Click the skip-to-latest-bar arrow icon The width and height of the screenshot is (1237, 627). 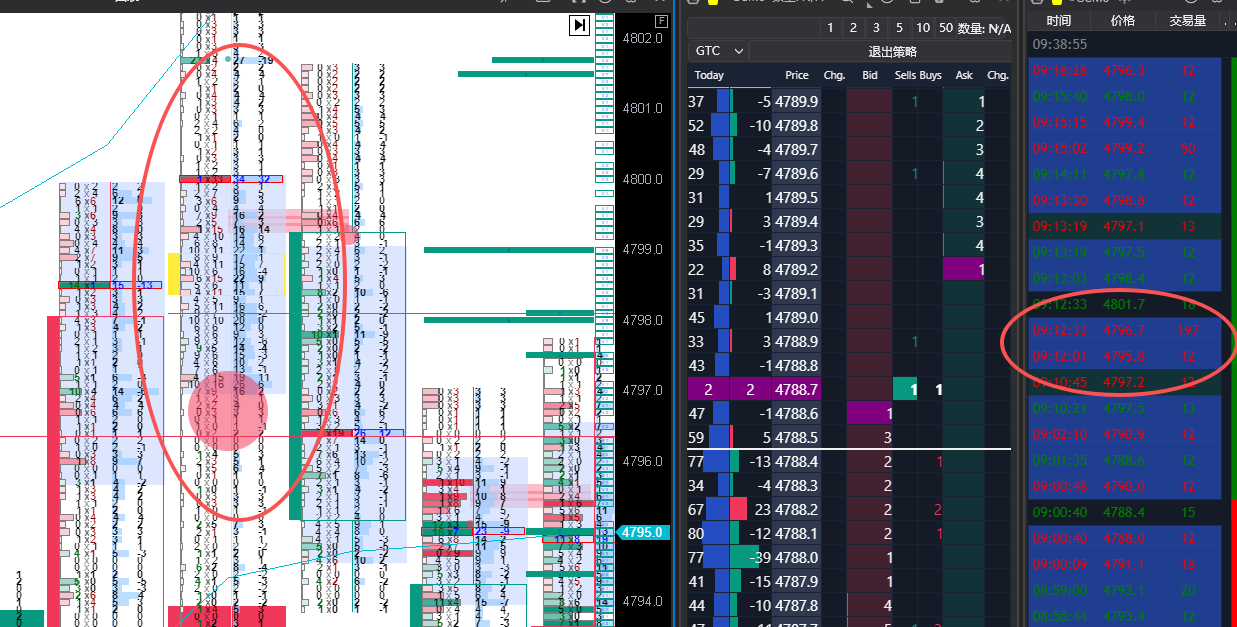(x=579, y=25)
